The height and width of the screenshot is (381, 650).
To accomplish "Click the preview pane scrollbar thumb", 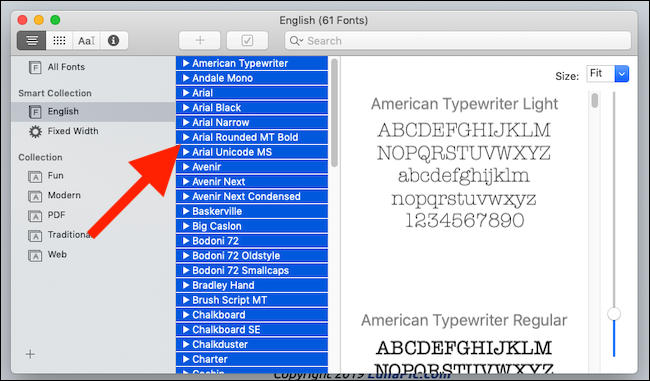I will pos(595,101).
